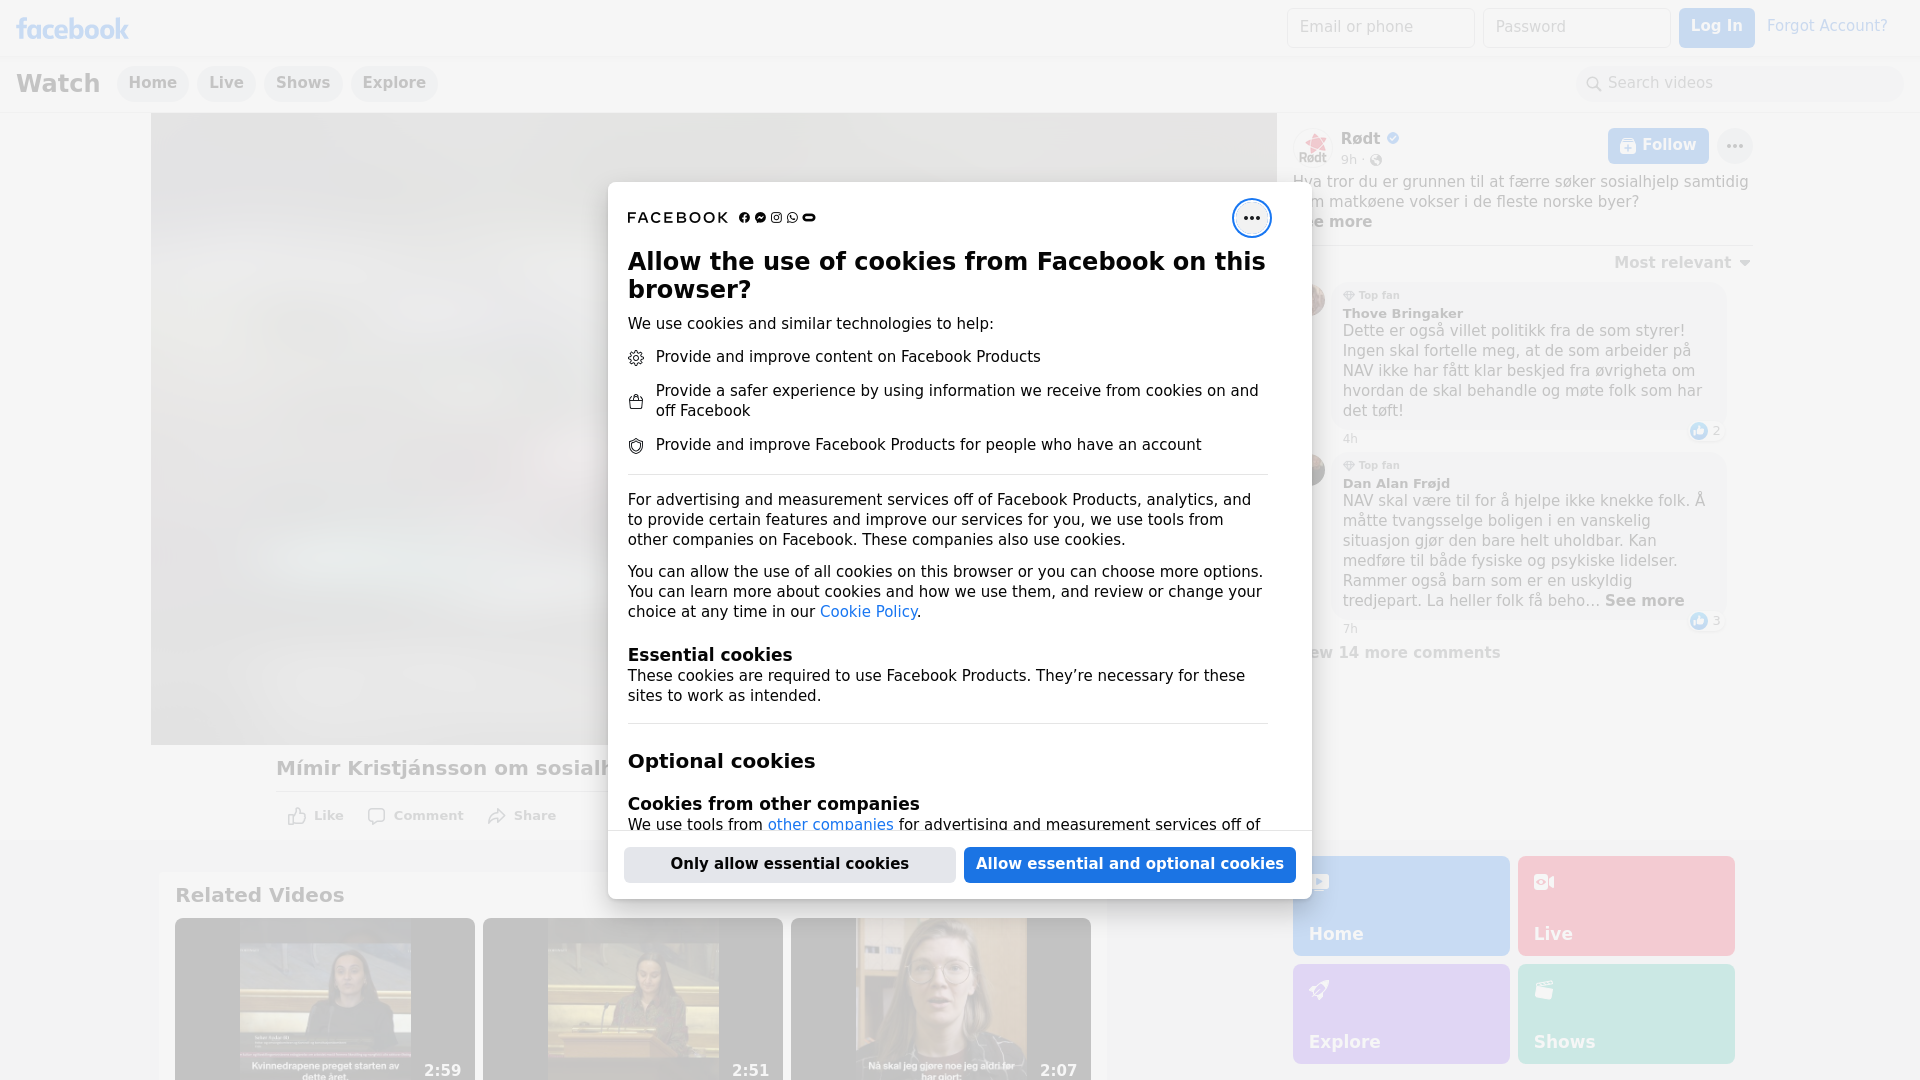The height and width of the screenshot is (1080, 1920).
Task: Open the Home tile with play icon
Action: click(x=1401, y=906)
